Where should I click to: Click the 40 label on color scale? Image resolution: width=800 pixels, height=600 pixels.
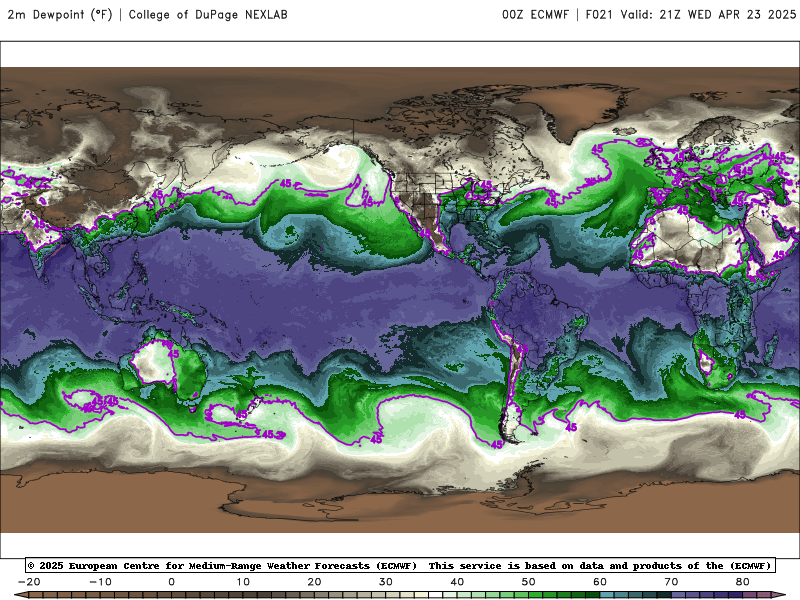pyautogui.click(x=457, y=582)
